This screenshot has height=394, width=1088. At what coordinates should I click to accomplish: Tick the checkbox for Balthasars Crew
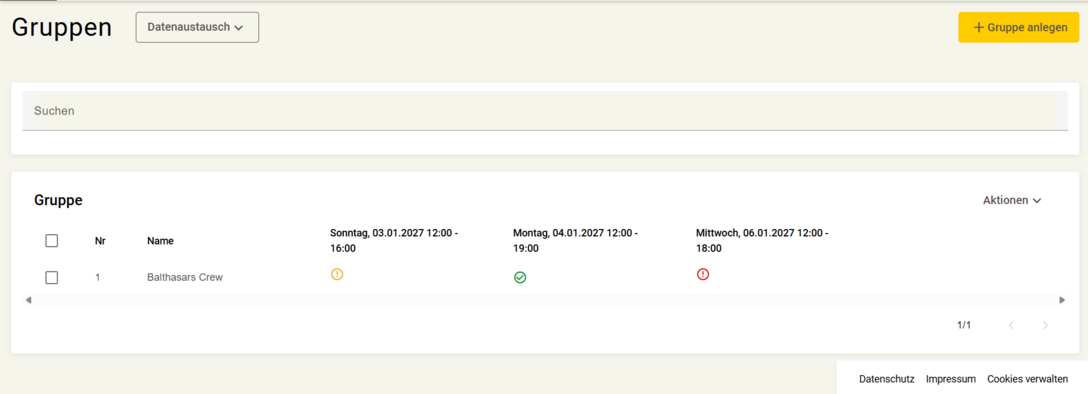click(x=51, y=277)
